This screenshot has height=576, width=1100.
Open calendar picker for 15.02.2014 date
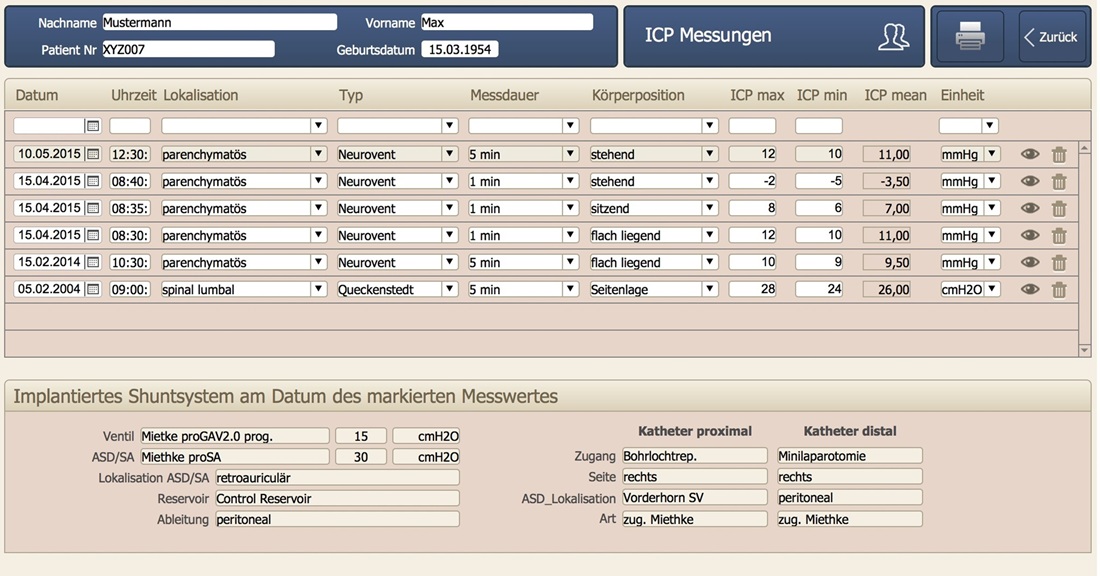[93, 262]
